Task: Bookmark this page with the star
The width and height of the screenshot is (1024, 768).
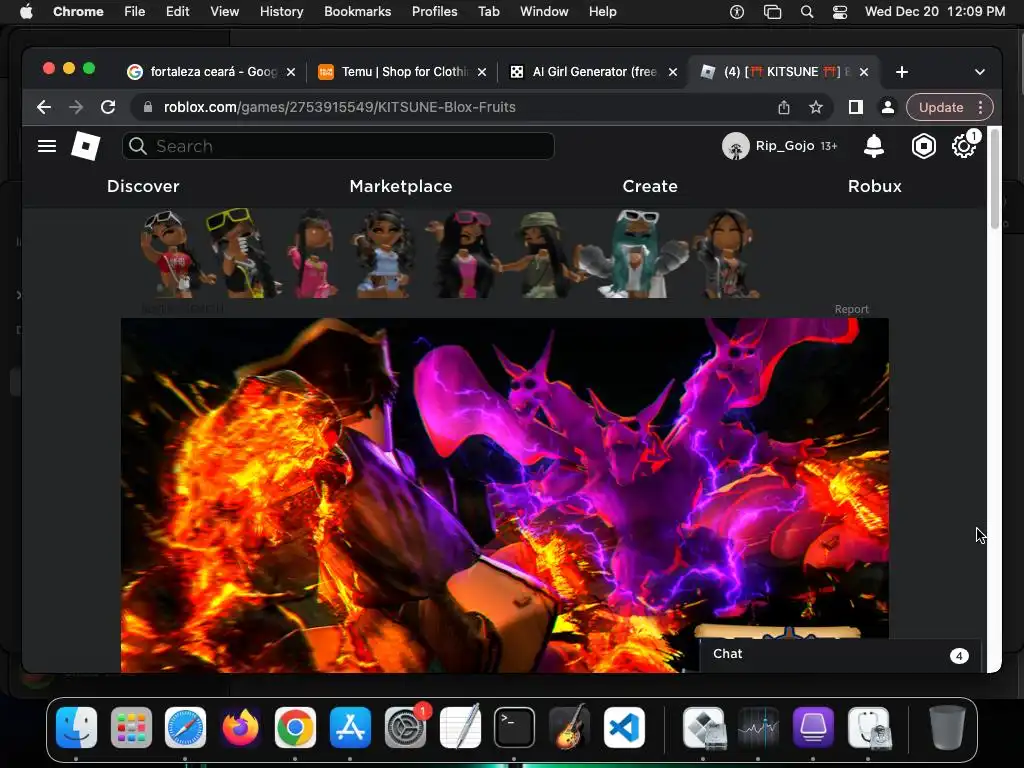Action: [x=816, y=107]
